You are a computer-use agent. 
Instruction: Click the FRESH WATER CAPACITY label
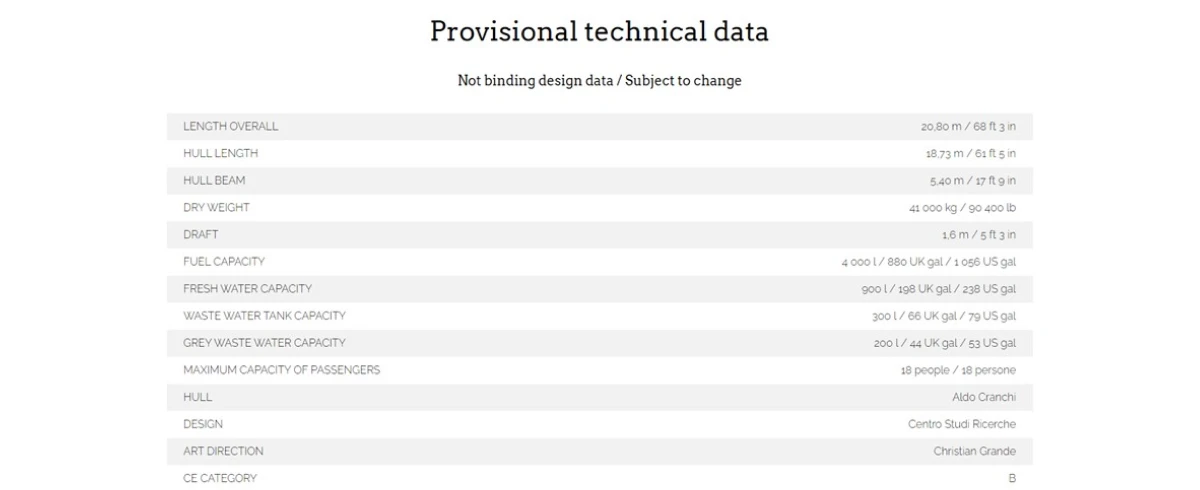click(247, 289)
